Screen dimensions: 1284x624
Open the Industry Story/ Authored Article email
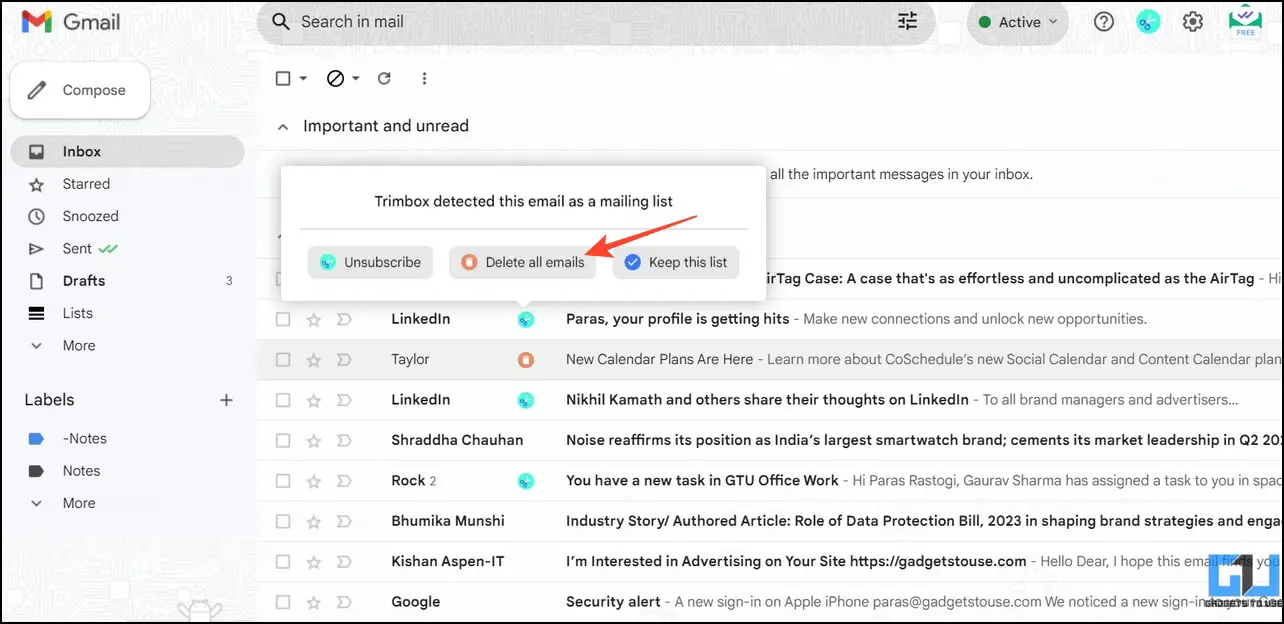(770, 521)
